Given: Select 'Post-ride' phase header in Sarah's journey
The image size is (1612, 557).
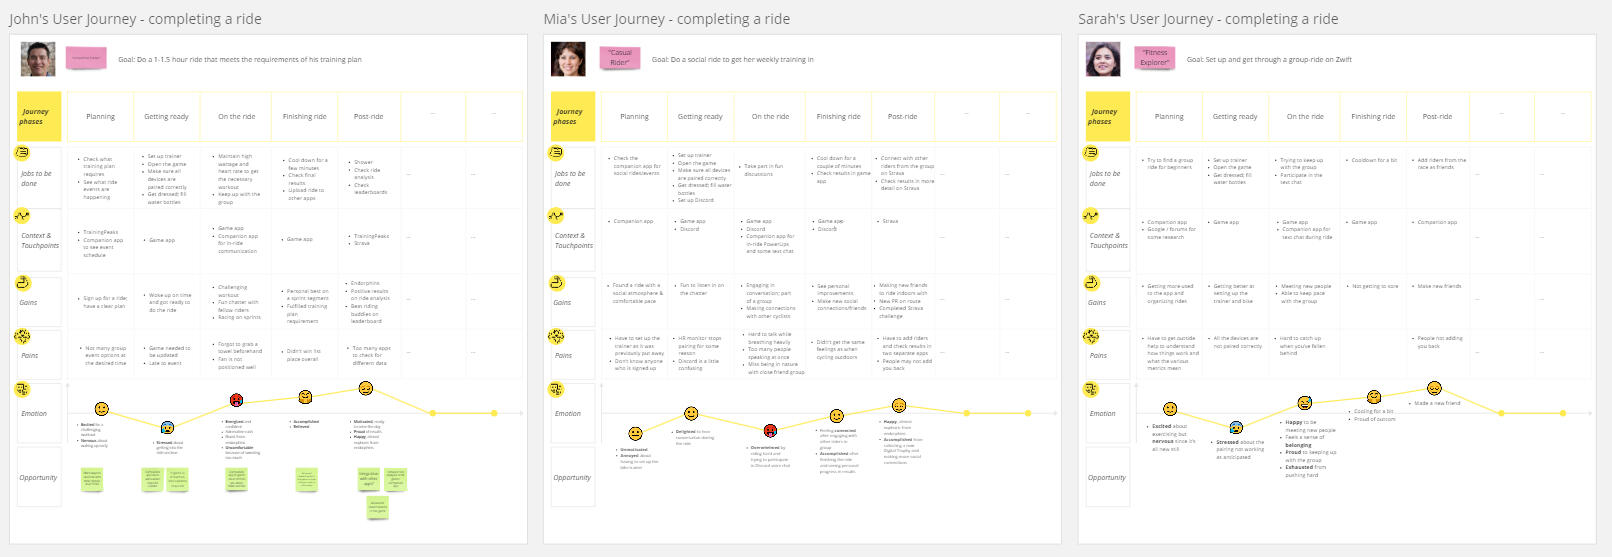Looking at the screenshot, I should (x=1437, y=117).
